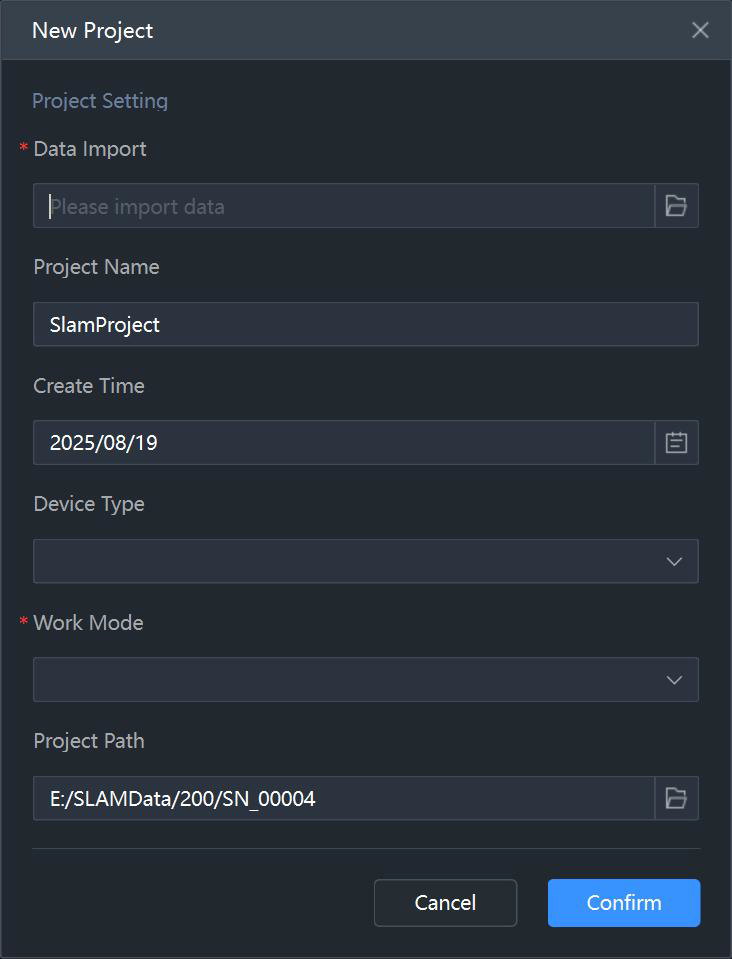Click the Project Setting section heading
Viewport: 732px width, 959px height.
click(100, 101)
